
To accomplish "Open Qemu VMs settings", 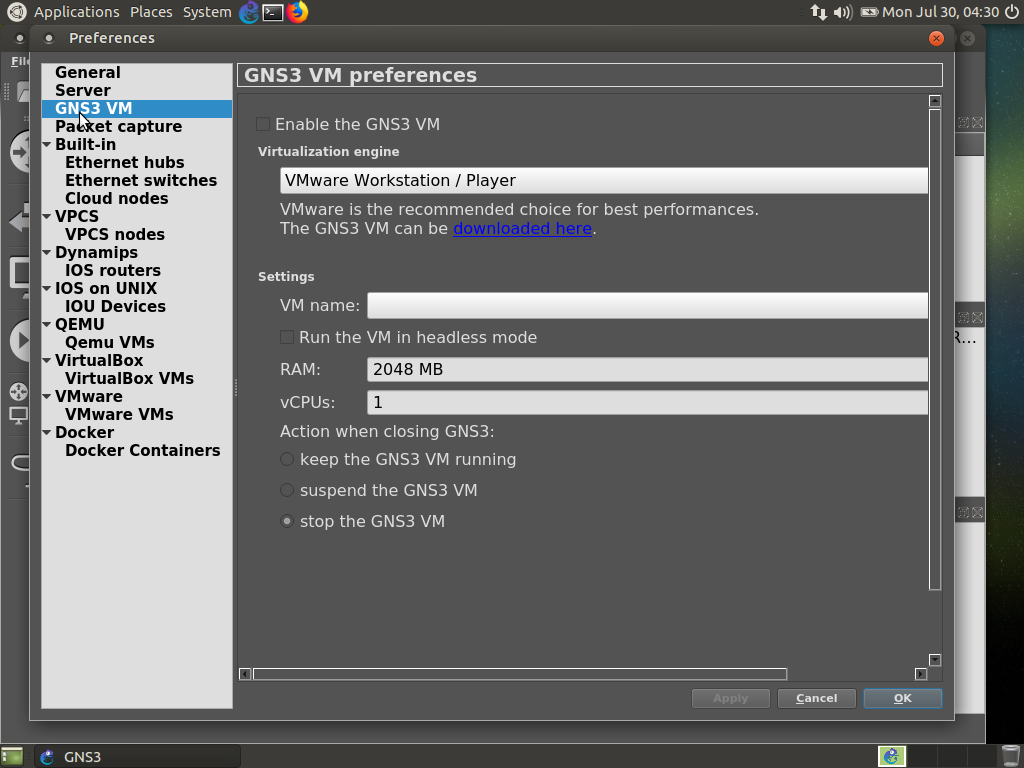I will 109,342.
